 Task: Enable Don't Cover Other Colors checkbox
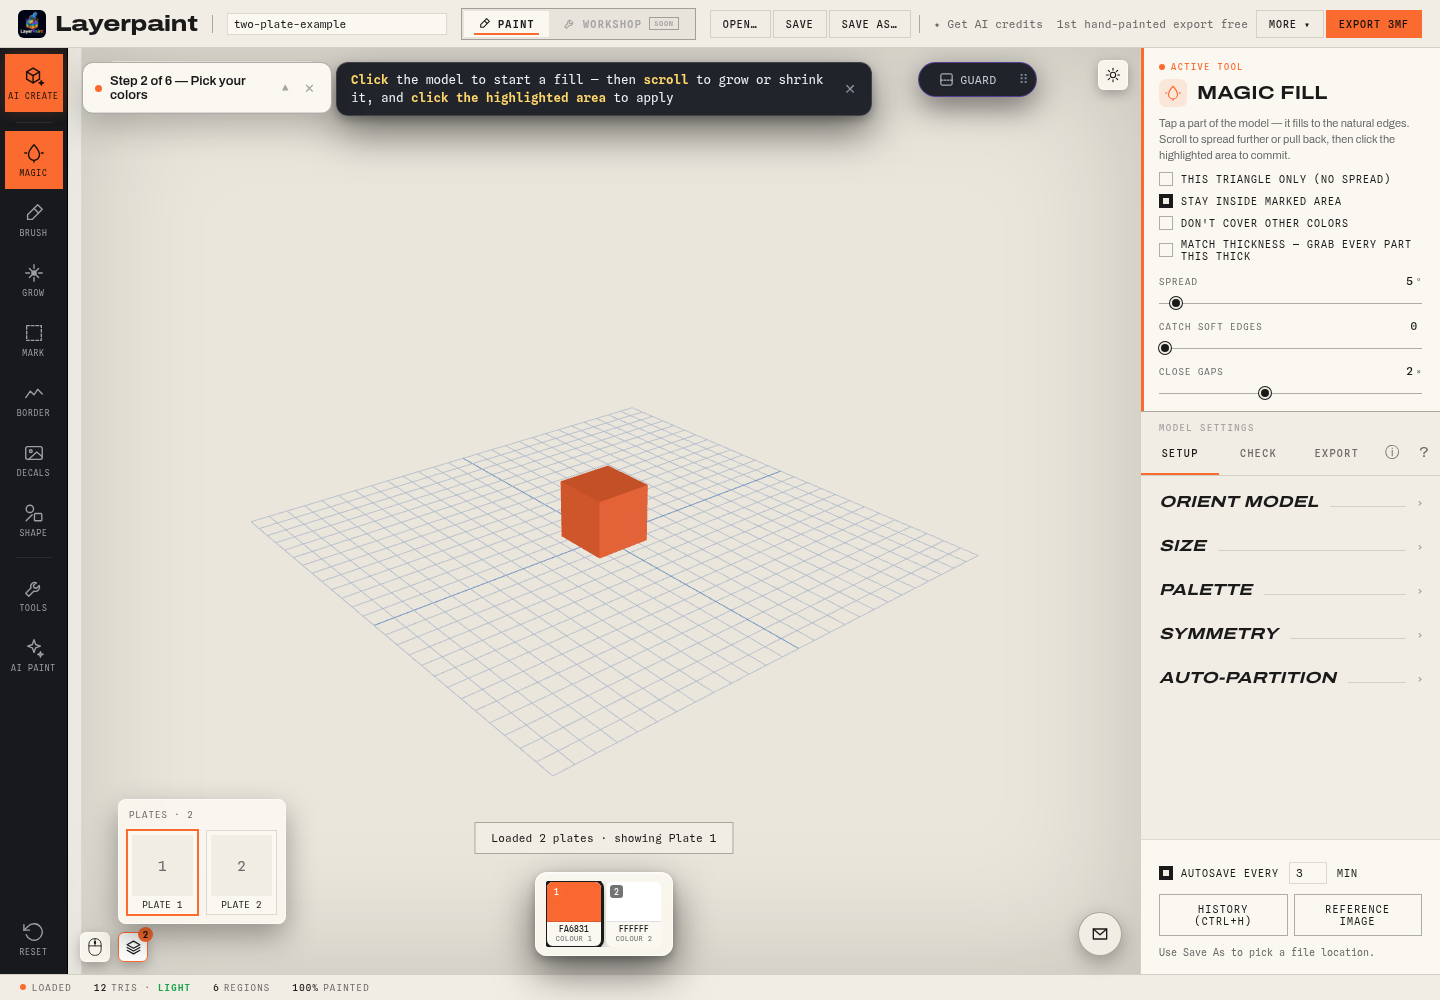click(1166, 223)
